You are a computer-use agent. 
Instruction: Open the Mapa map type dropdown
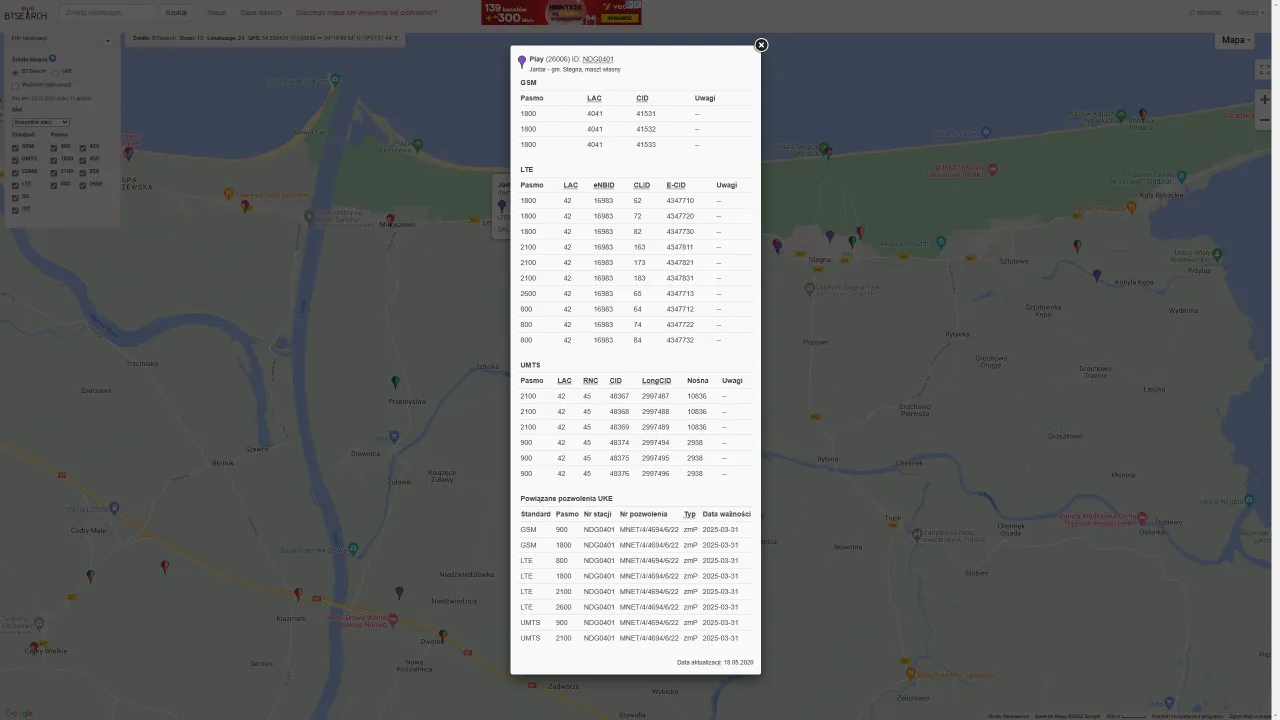point(1236,40)
